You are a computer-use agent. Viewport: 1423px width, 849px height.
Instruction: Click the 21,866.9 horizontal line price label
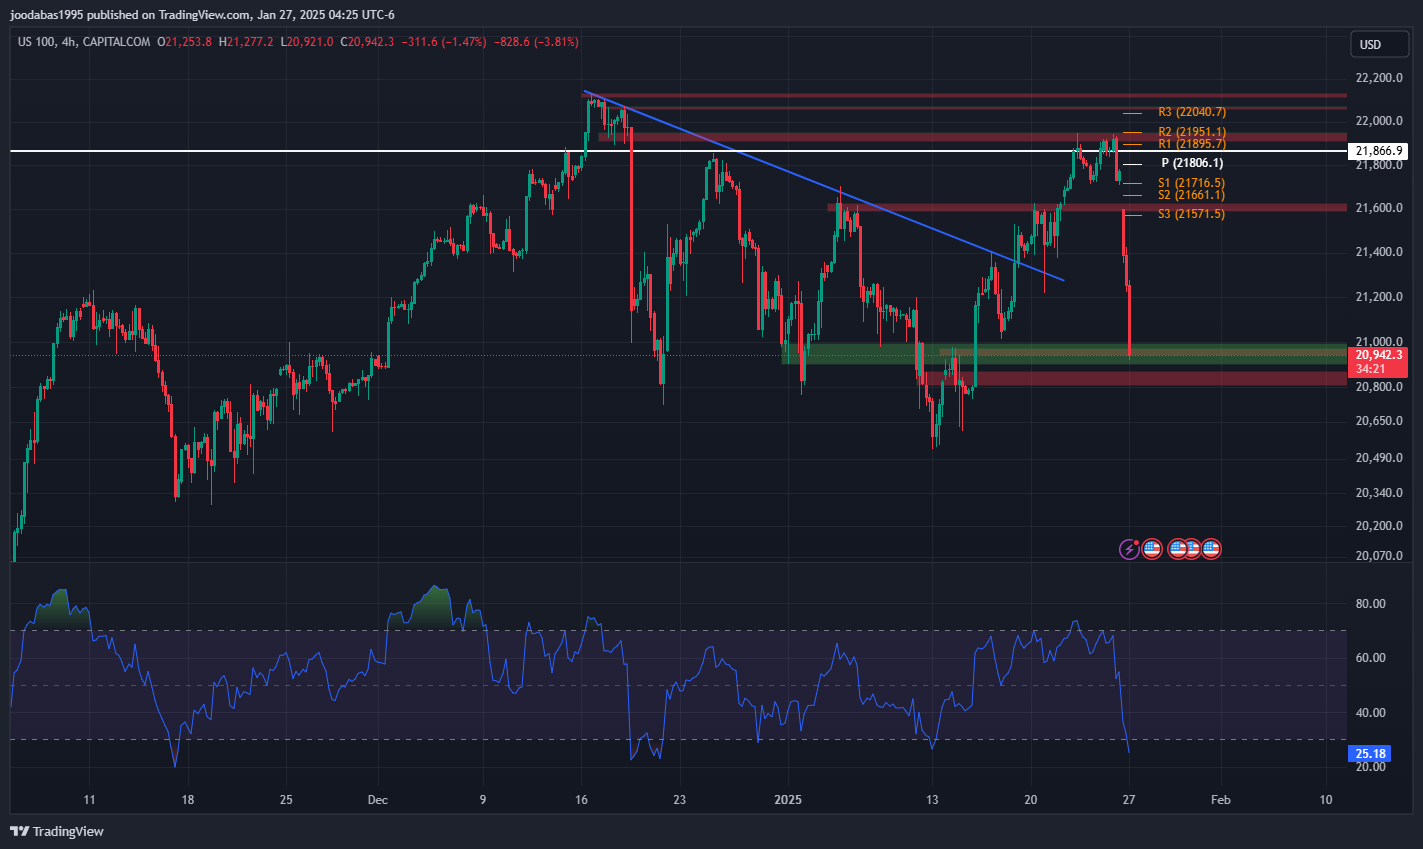(x=1378, y=151)
